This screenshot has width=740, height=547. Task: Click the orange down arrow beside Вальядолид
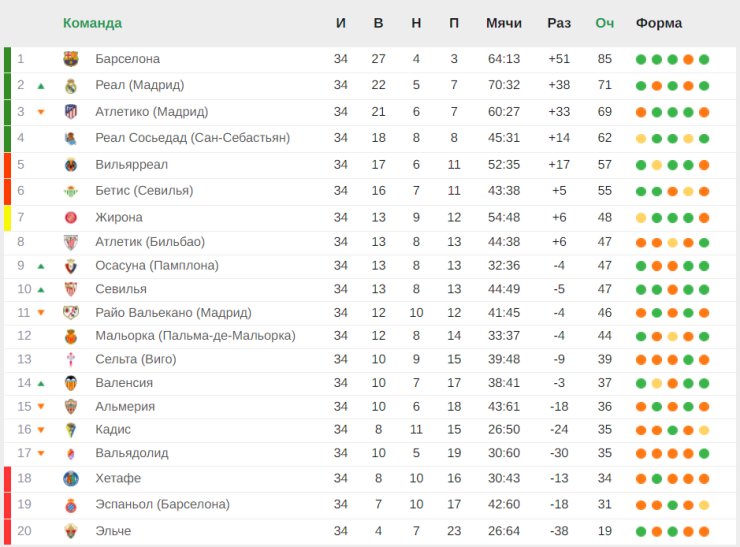(x=41, y=454)
